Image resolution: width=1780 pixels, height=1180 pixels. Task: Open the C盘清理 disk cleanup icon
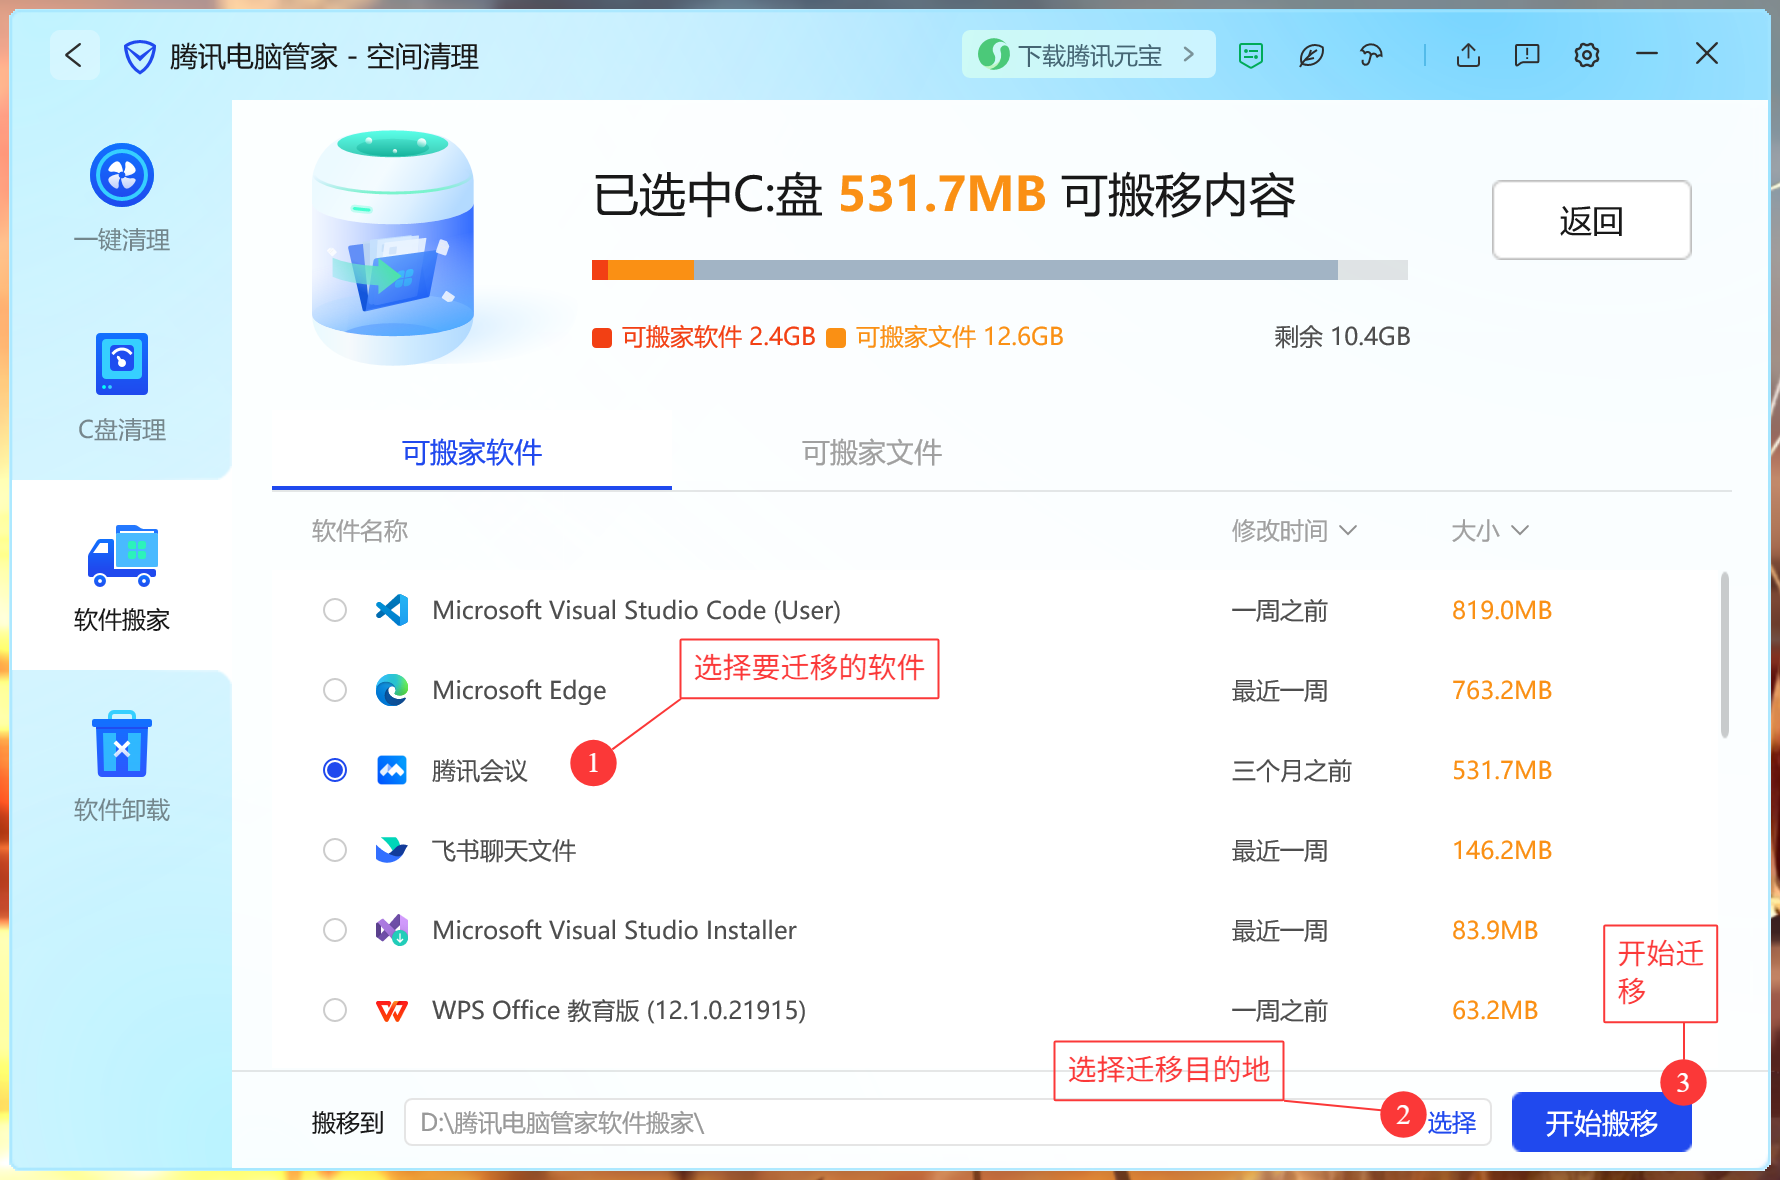[122, 365]
